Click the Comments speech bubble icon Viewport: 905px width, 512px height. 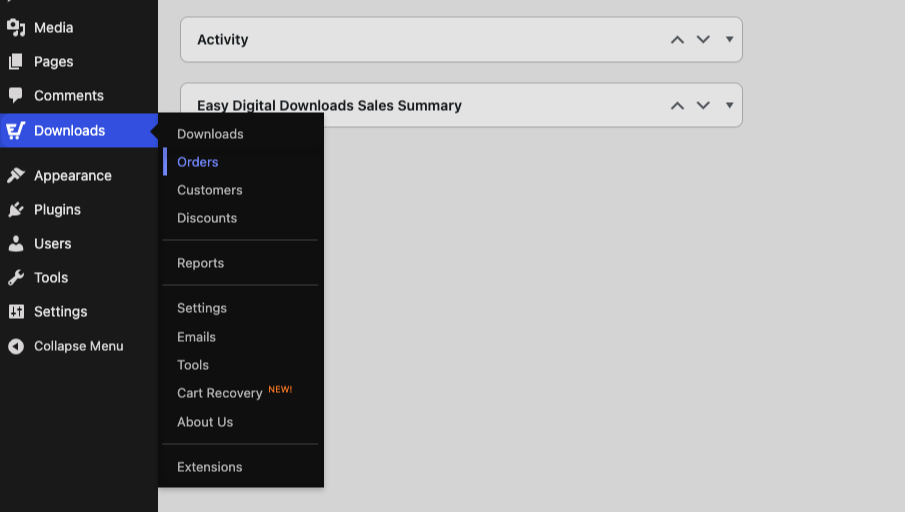(16, 95)
